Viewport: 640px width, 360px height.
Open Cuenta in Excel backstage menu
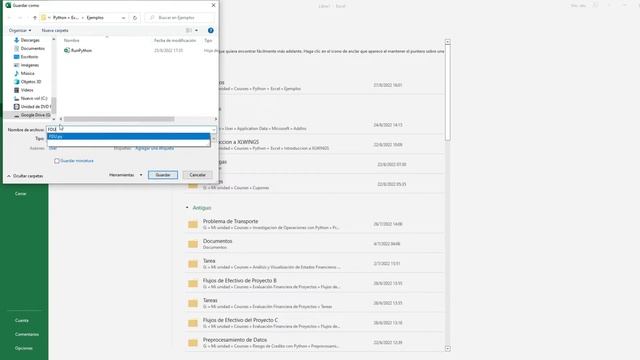[22, 321]
